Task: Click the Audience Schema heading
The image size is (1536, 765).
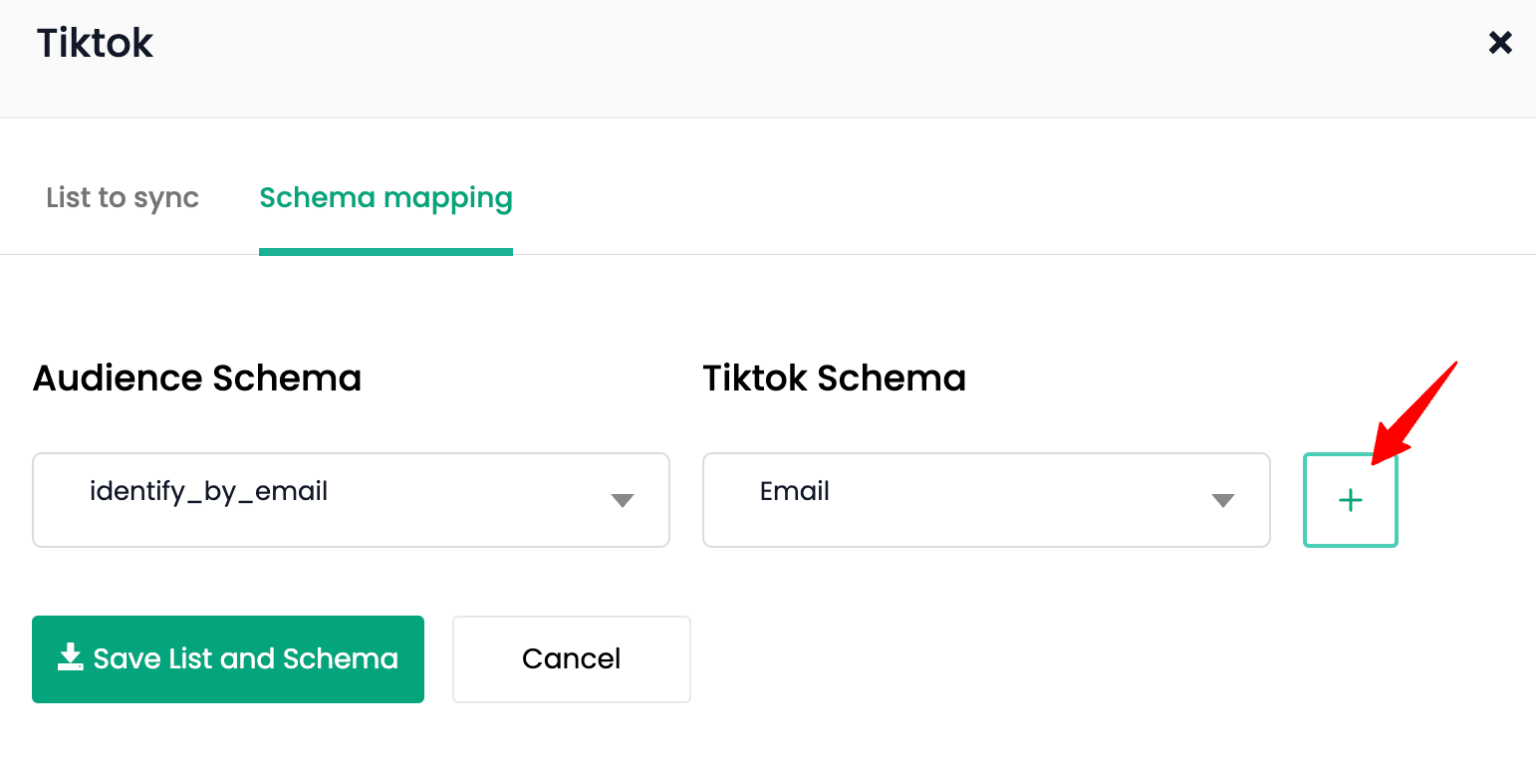Action: click(196, 378)
